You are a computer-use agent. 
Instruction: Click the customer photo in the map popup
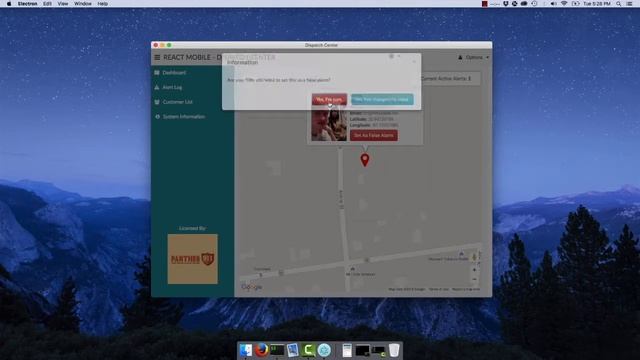pos(329,124)
